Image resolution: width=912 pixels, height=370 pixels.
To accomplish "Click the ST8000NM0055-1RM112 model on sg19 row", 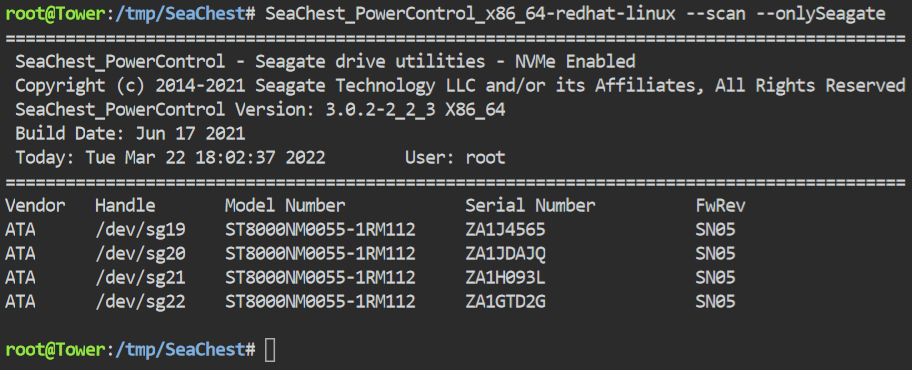I will pyautogui.click(x=320, y=230).
